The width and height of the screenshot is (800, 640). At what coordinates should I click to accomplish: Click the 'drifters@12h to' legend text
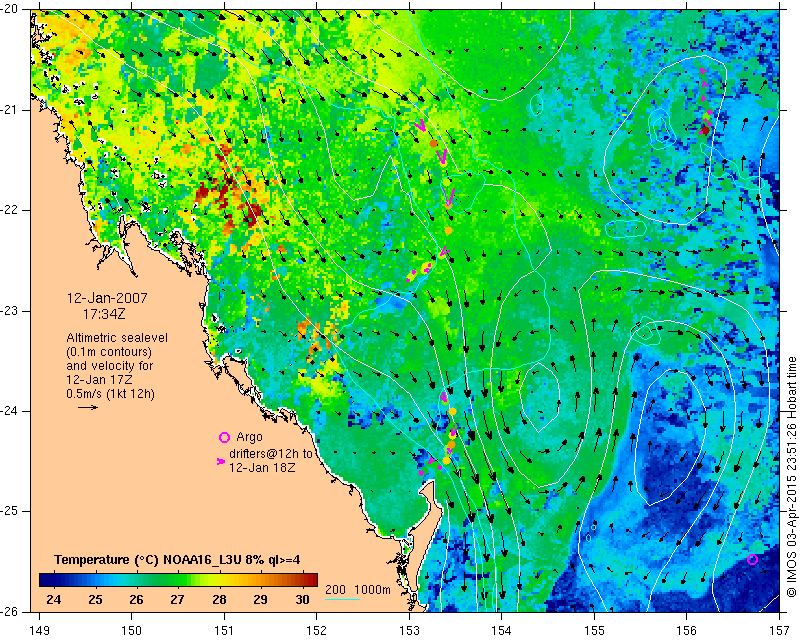click(270, 453)
